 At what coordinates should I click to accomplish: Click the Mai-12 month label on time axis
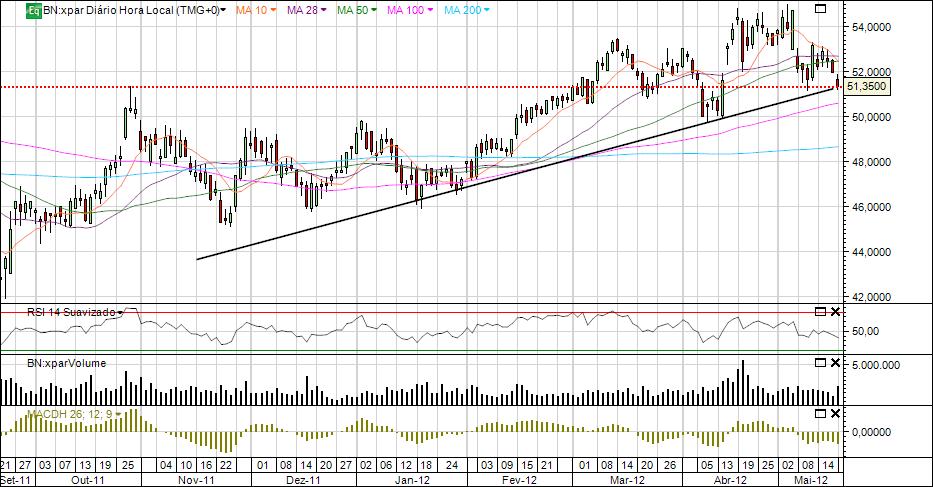point(811,480)
